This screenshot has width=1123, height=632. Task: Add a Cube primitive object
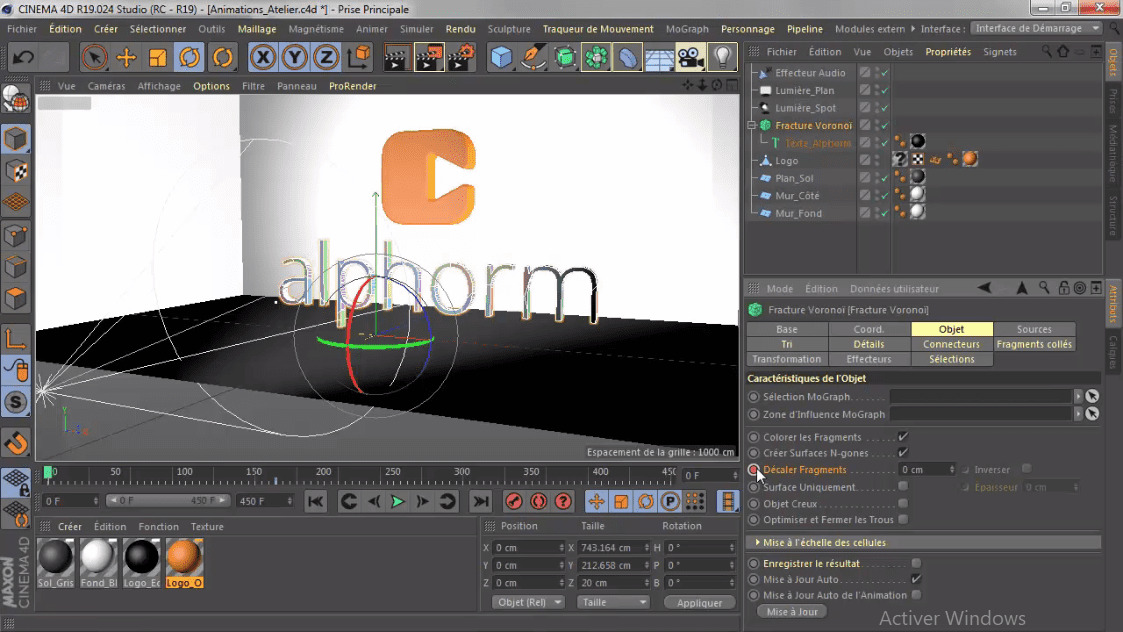[x=501, y=57]
